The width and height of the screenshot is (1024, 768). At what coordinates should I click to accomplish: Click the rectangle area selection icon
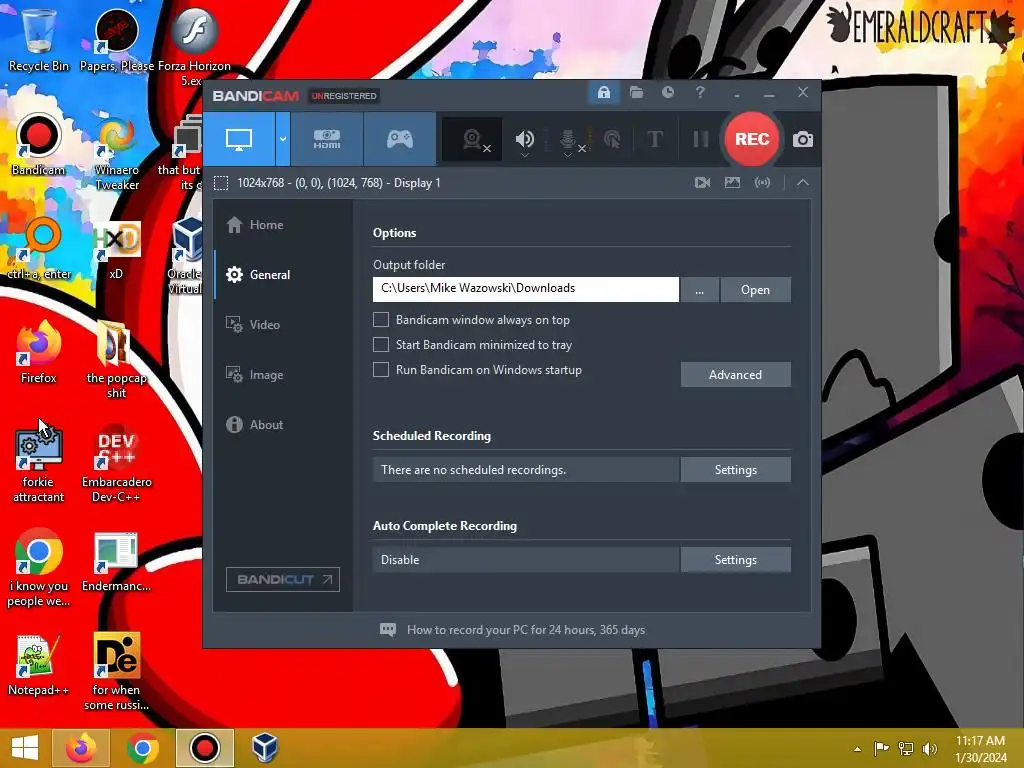(x=221, y=183)
